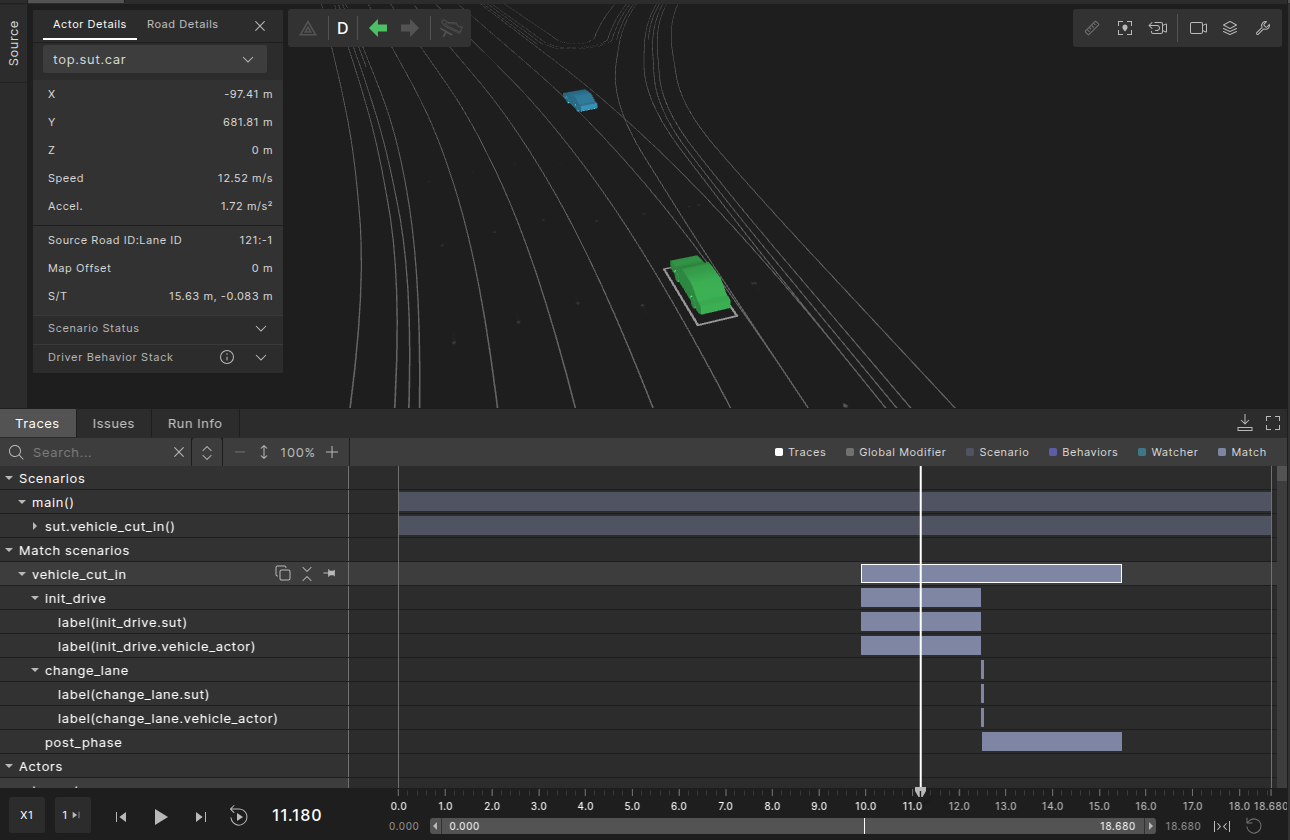The width and height of the screenshot is (1290, 840).
Task: Open the layers visibility menu
Action: (x=1230, y=28)
